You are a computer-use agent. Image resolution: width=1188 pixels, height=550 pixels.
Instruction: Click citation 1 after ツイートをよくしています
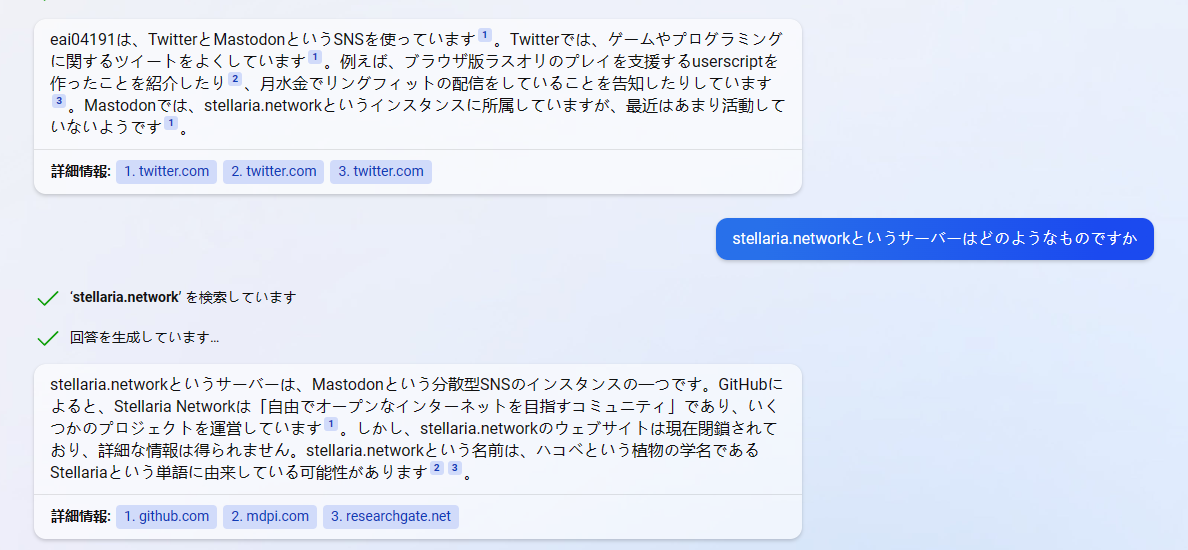(x=315, y=57)
